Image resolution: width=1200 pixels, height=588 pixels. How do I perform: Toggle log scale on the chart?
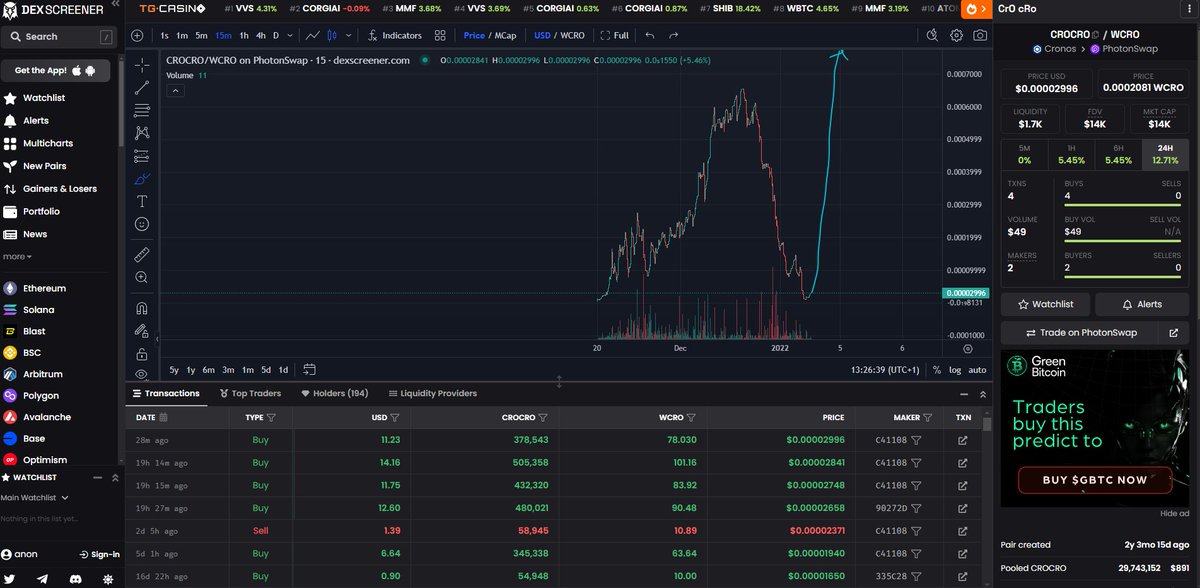[x=955, y=370]
